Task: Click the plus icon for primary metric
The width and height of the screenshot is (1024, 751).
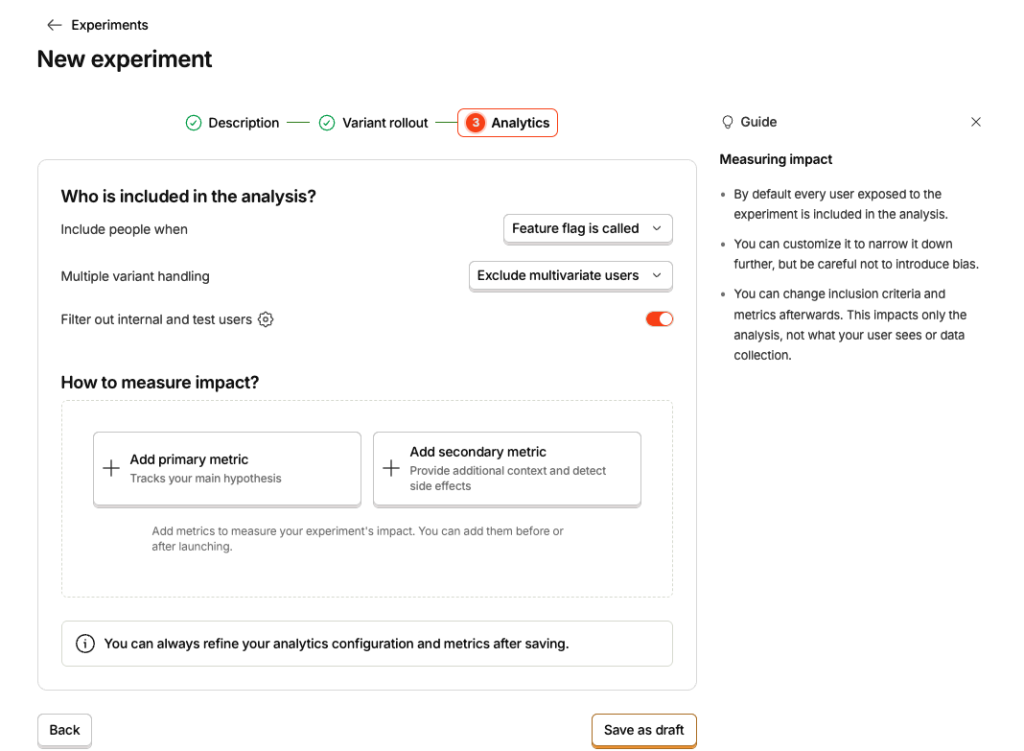Action: [112, 468]
